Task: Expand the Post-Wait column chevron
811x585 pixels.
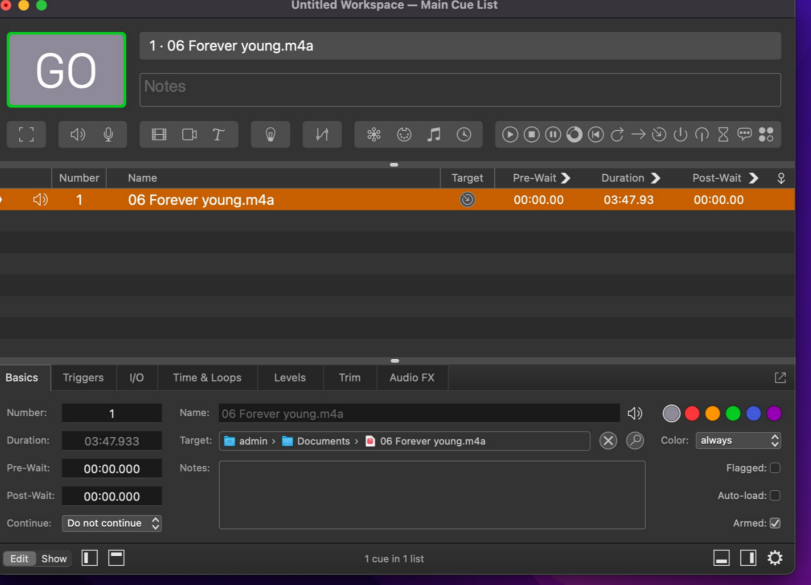Action: pos(754,178)
